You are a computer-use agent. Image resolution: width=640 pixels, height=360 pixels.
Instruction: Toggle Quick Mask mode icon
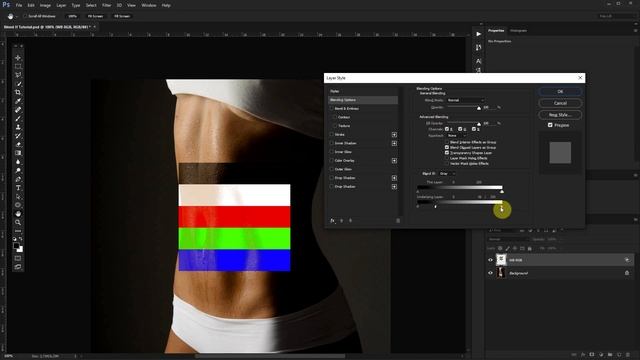coord(18,258)
